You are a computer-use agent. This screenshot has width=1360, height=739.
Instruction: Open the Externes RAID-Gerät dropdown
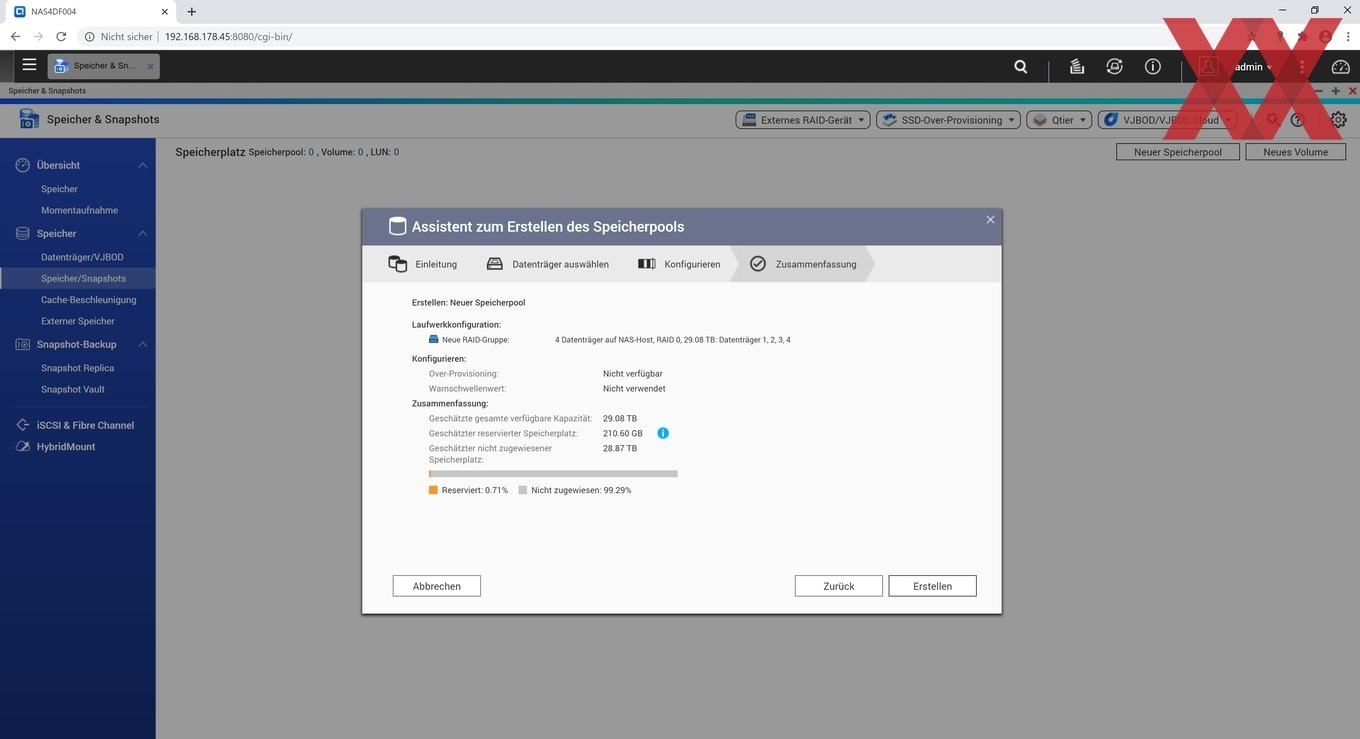[803, 120]
